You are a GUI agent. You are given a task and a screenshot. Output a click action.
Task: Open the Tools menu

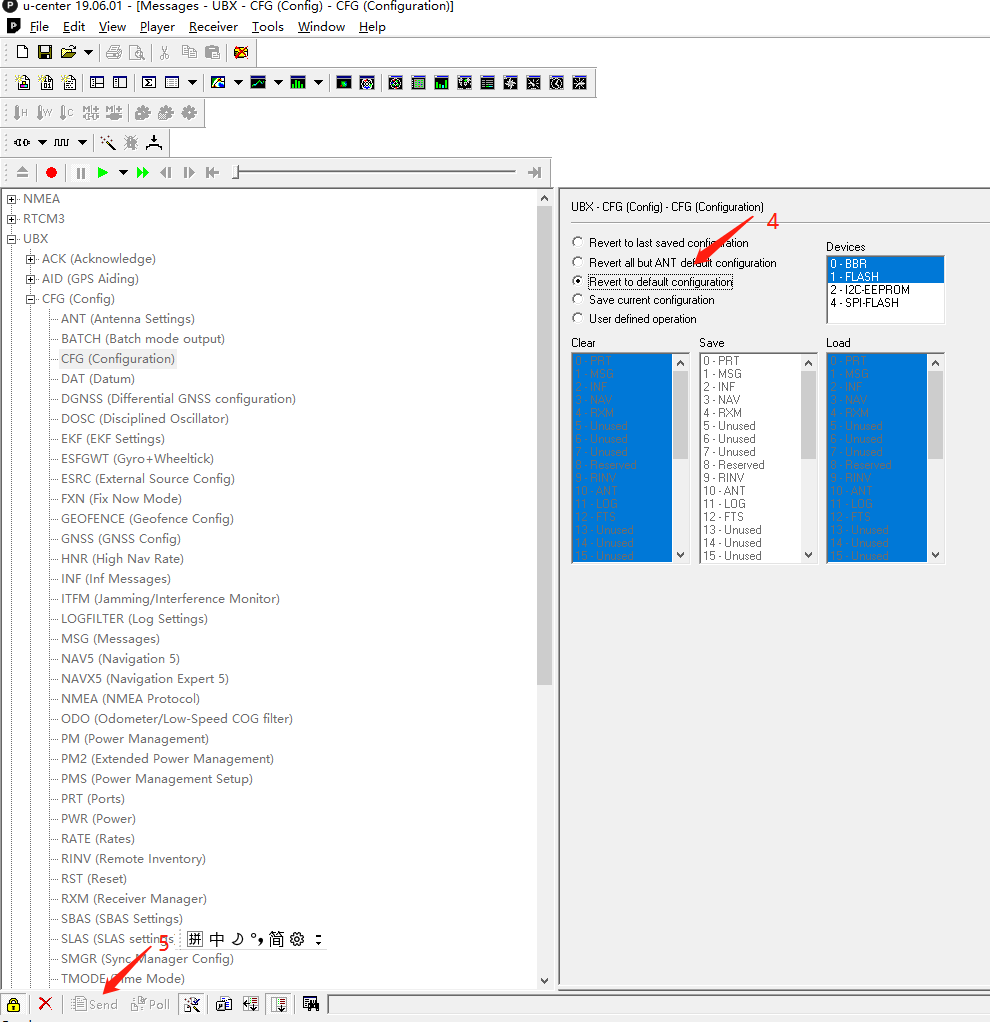(268, 27)
